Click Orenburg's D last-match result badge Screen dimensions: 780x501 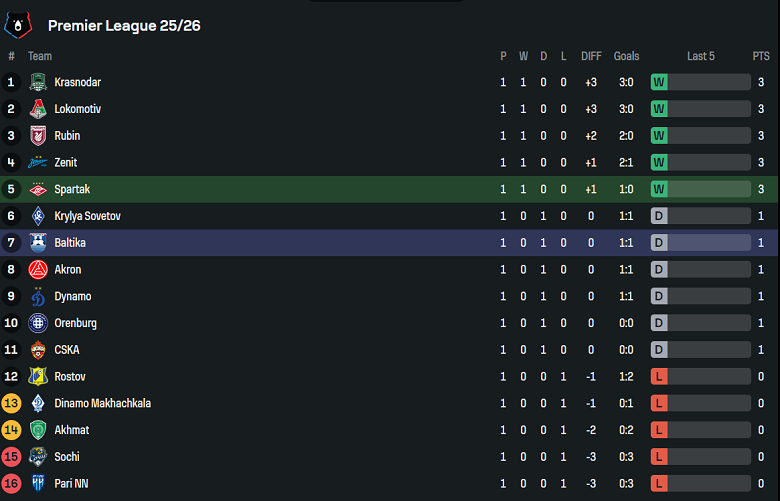tap(659, 323)
